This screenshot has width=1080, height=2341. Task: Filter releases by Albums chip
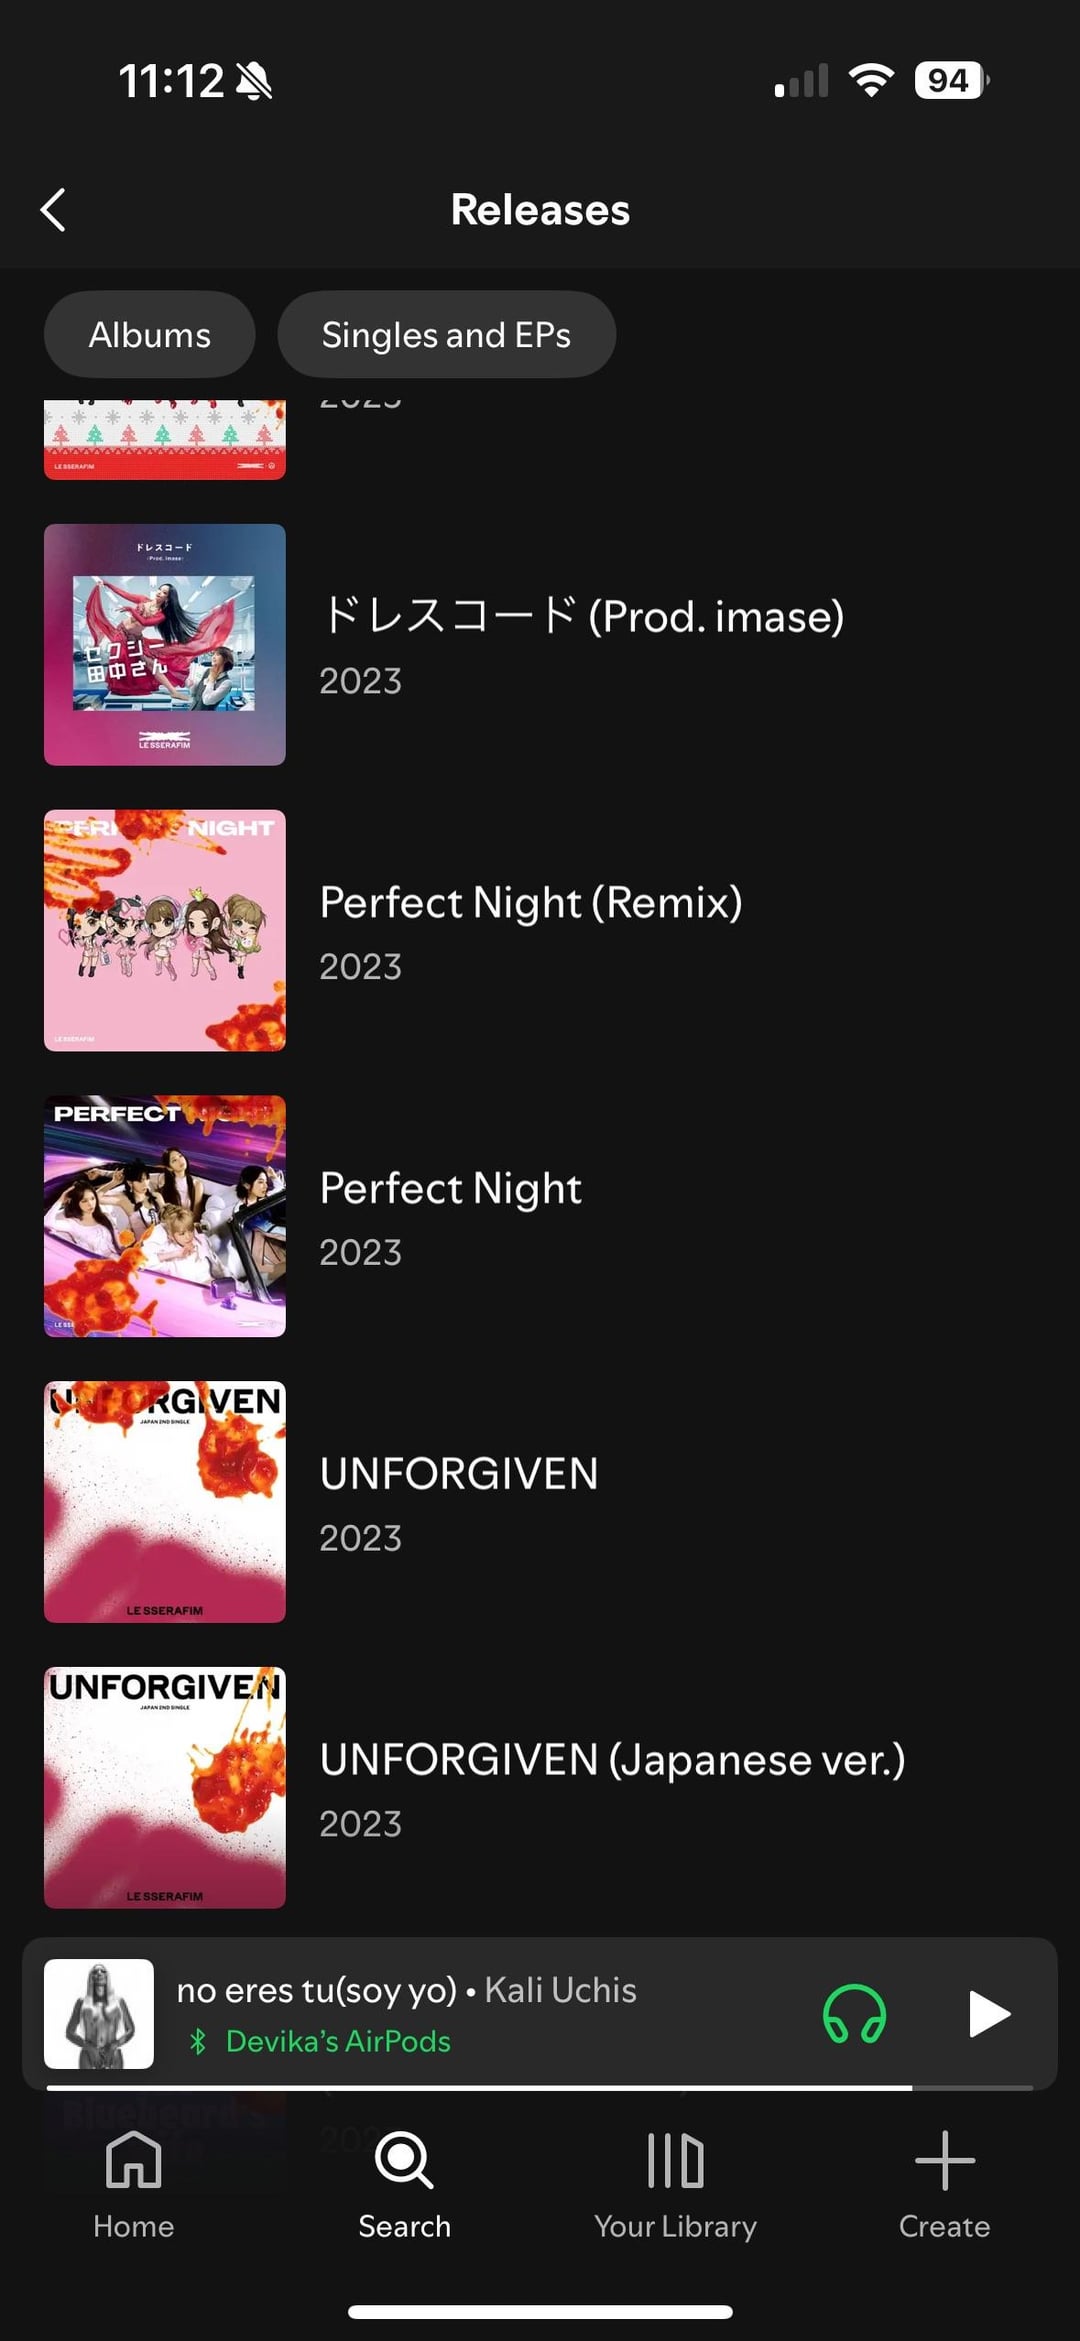click(x=149, y=334)
